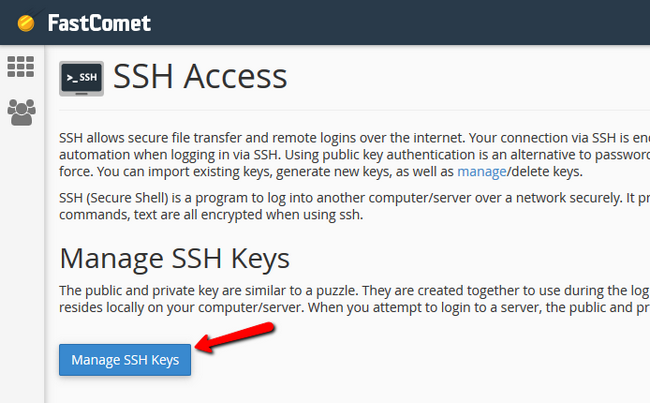This screenshot has width=650, height=403.
Task: Click the empty dark header bar area
Action: (x=400, y=22)
